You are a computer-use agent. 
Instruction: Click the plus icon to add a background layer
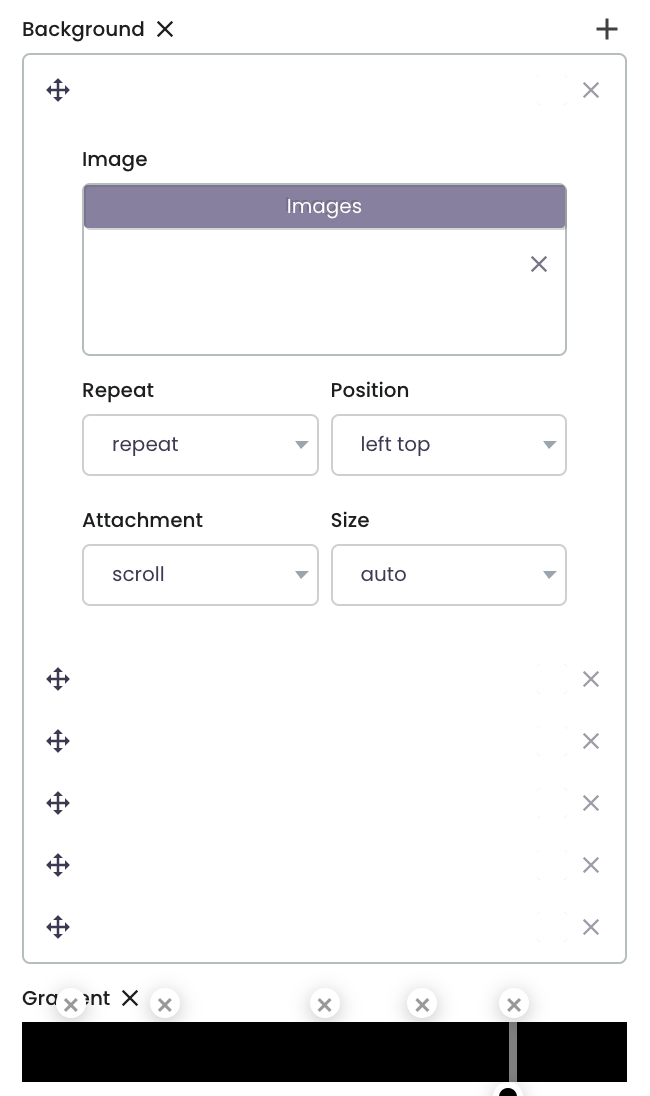[x=607, y=29]
